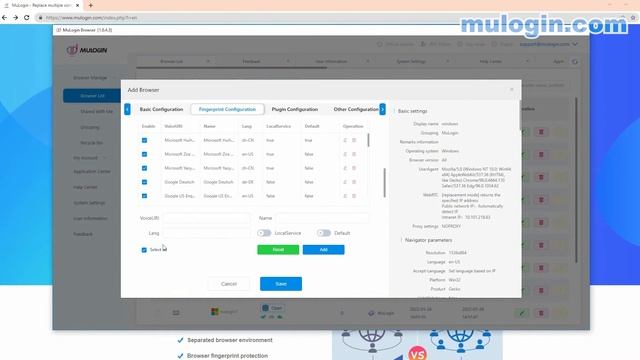Open the Plugin Configuration tab
This screenshot has height=360, width=640.
[x=295, y=109]
